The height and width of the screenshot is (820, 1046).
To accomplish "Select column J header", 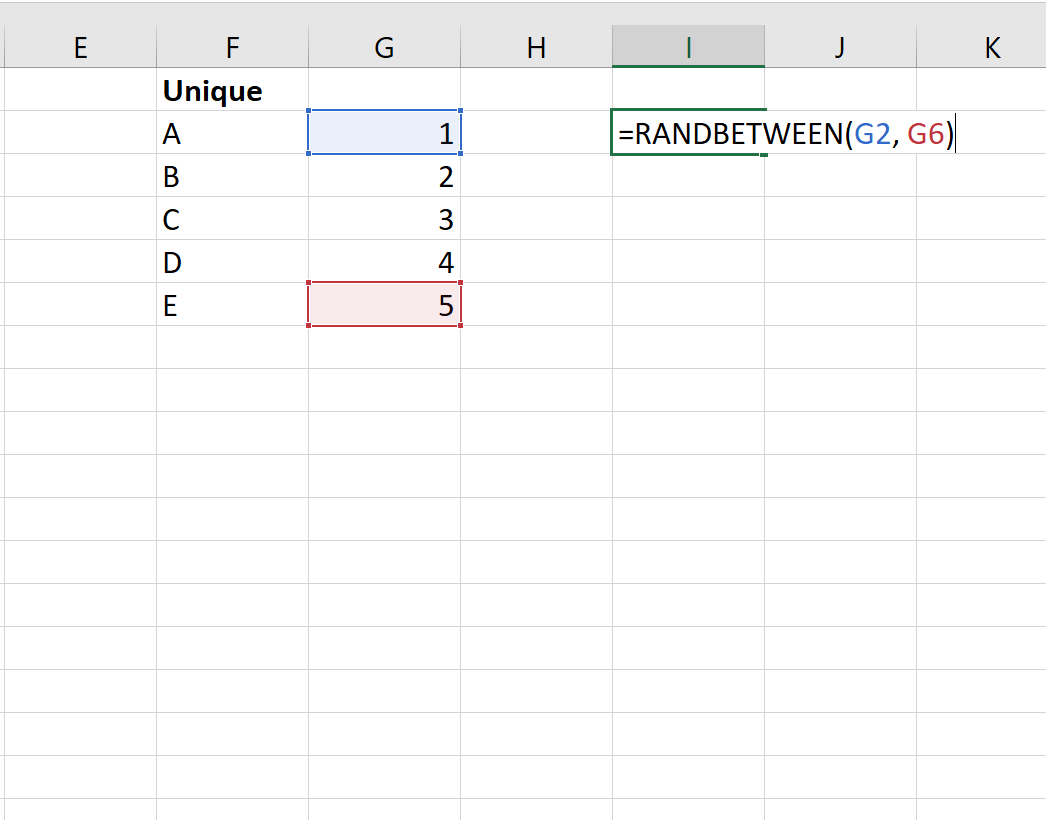I will coord(840,47).
